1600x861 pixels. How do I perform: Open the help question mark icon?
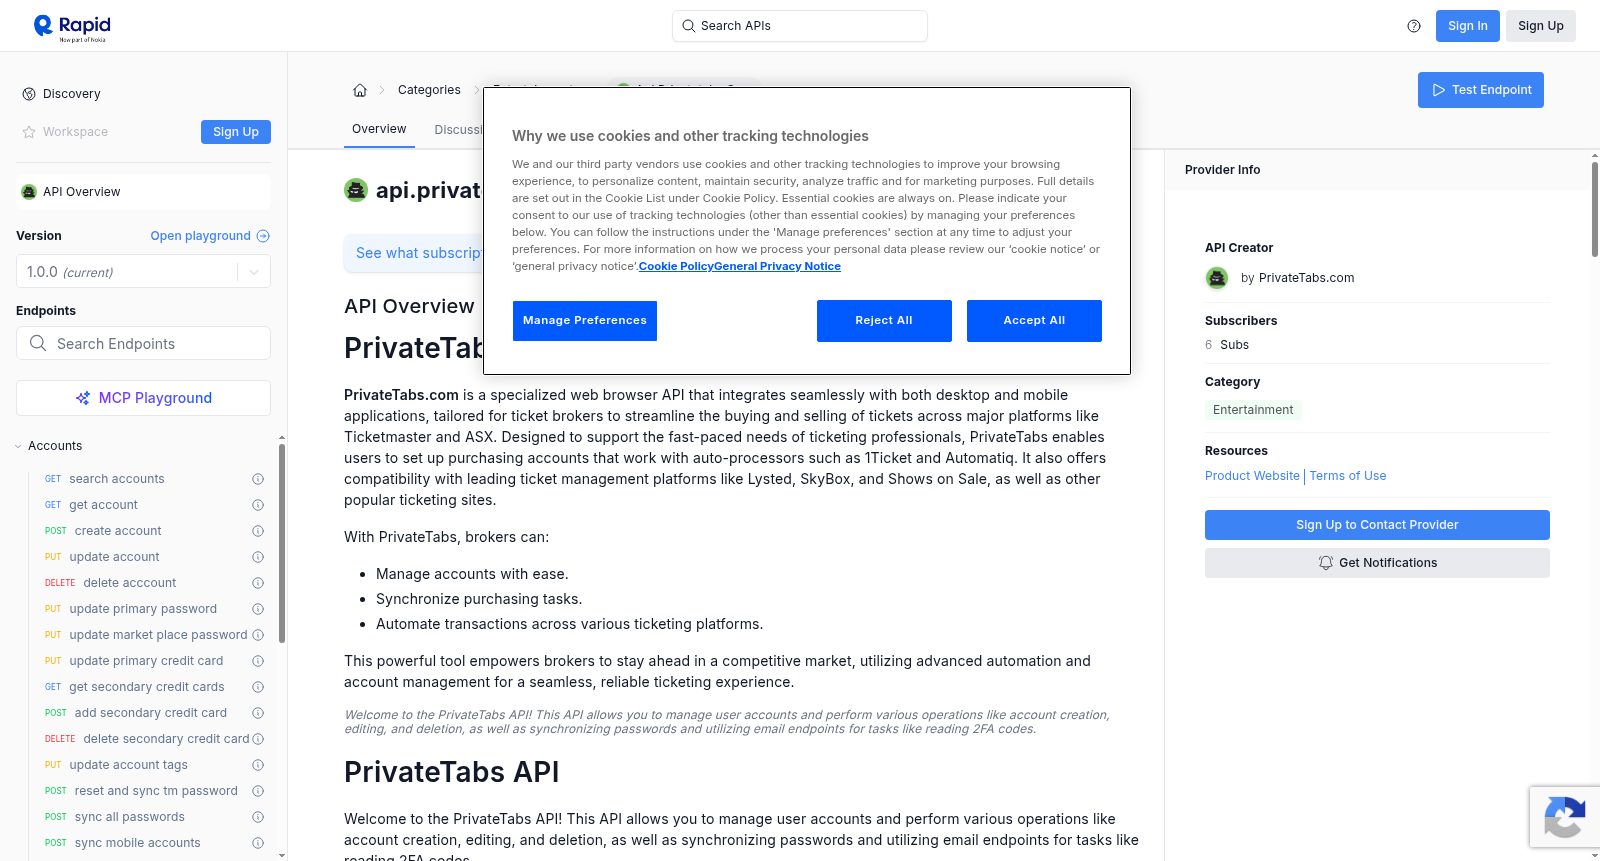(1414, 26)
